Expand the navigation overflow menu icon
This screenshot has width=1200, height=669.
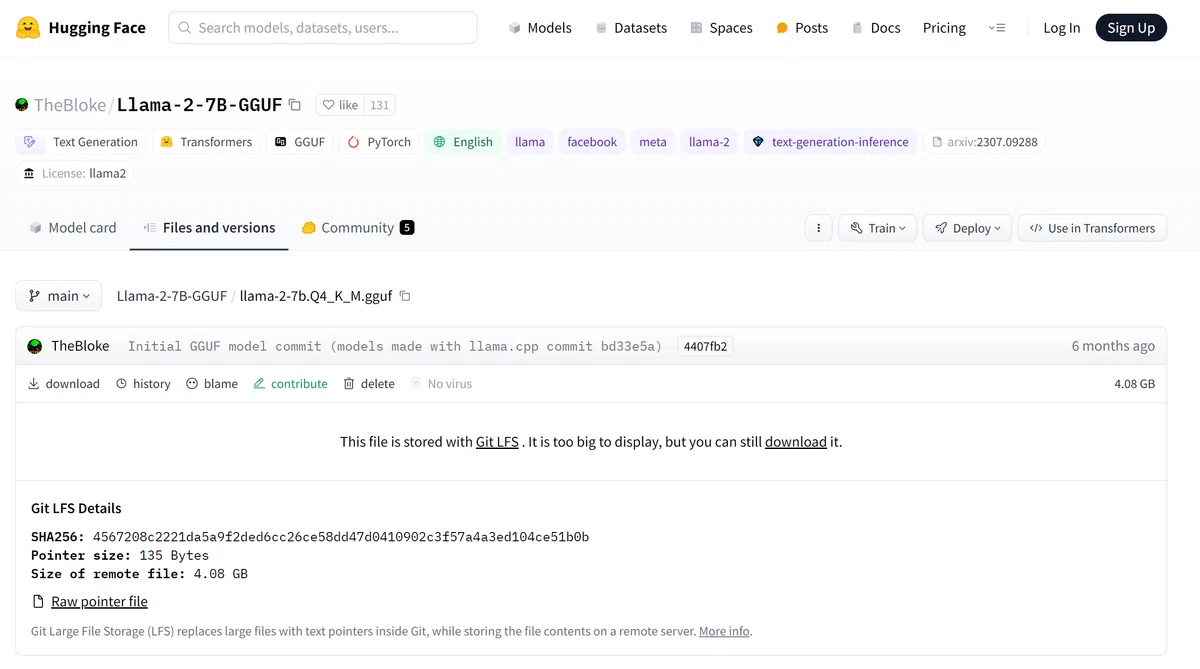(x=997, y=28)
